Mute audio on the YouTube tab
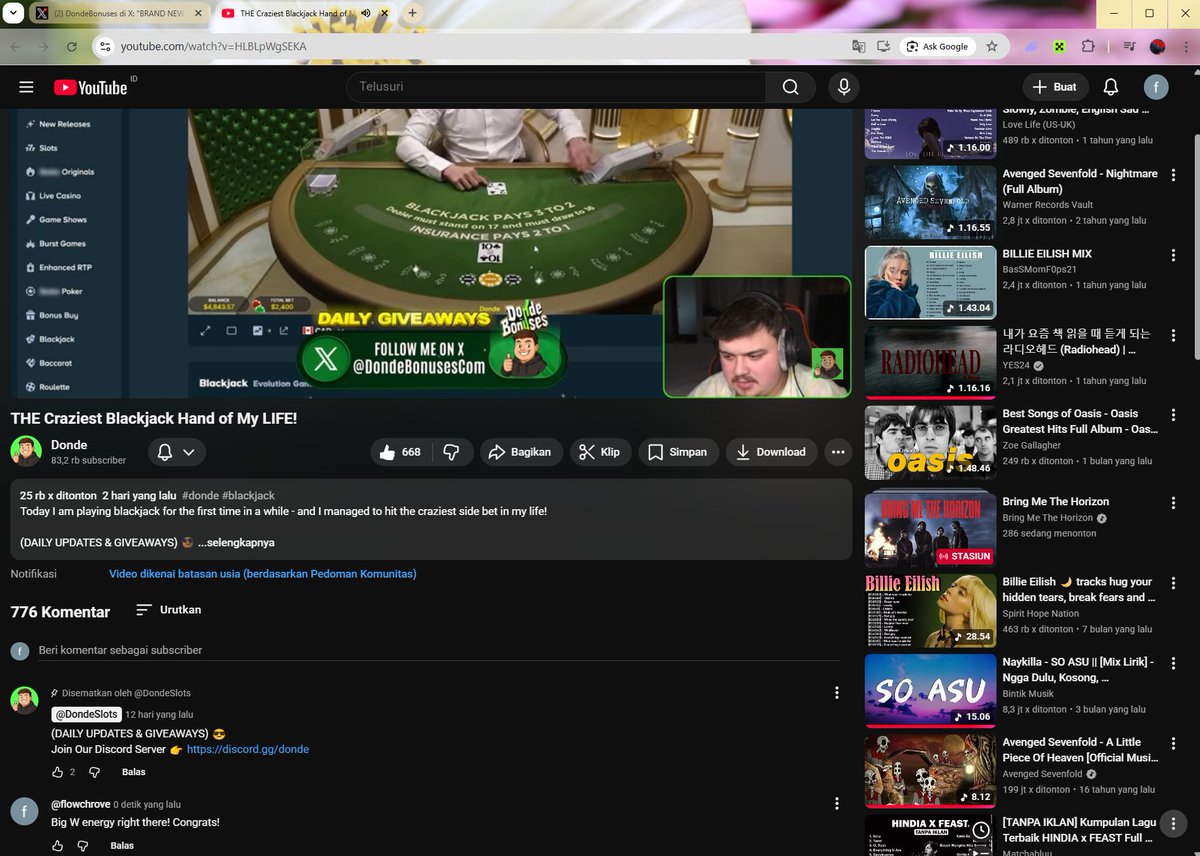Viewport: 1200px width, 856px height. 366,14
